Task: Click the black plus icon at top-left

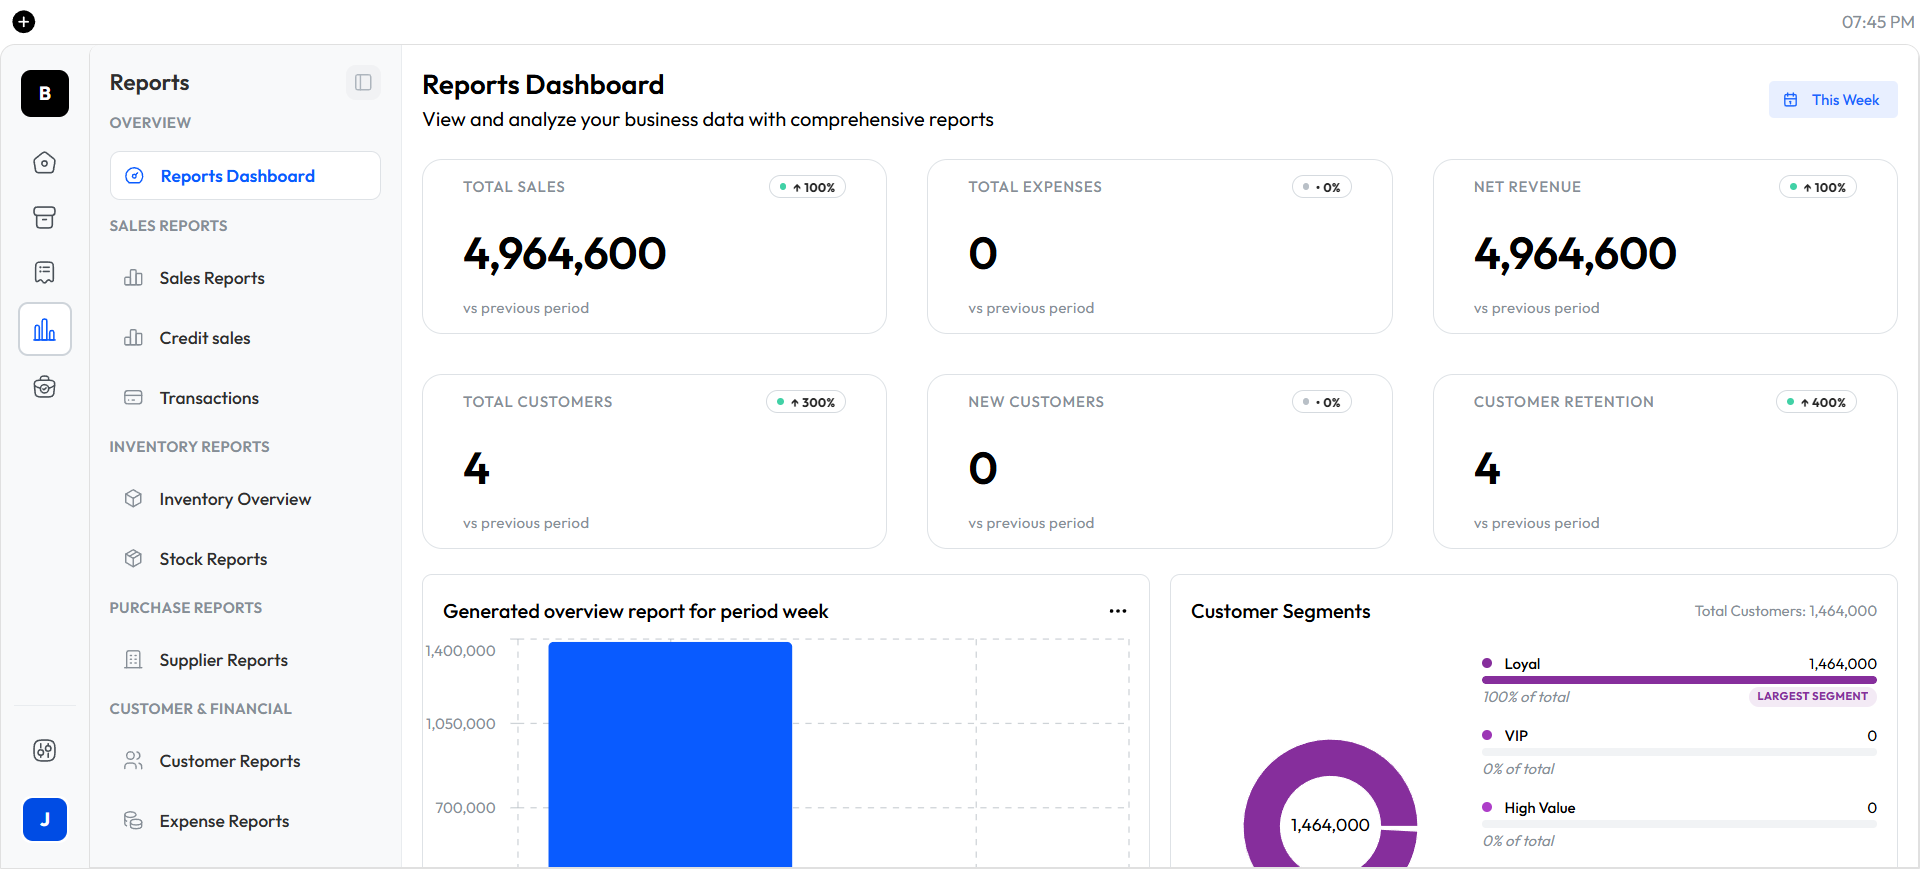Action: 24,21
